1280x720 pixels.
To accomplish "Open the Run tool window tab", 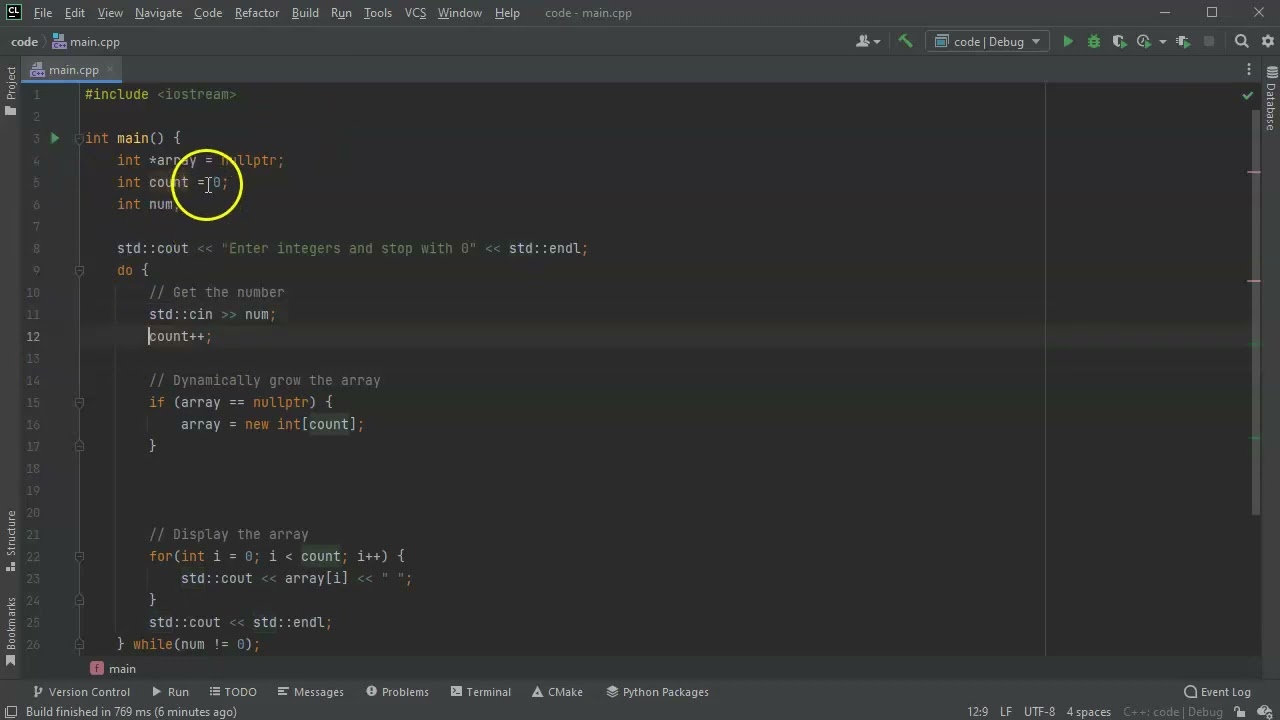I will [170, 692].
